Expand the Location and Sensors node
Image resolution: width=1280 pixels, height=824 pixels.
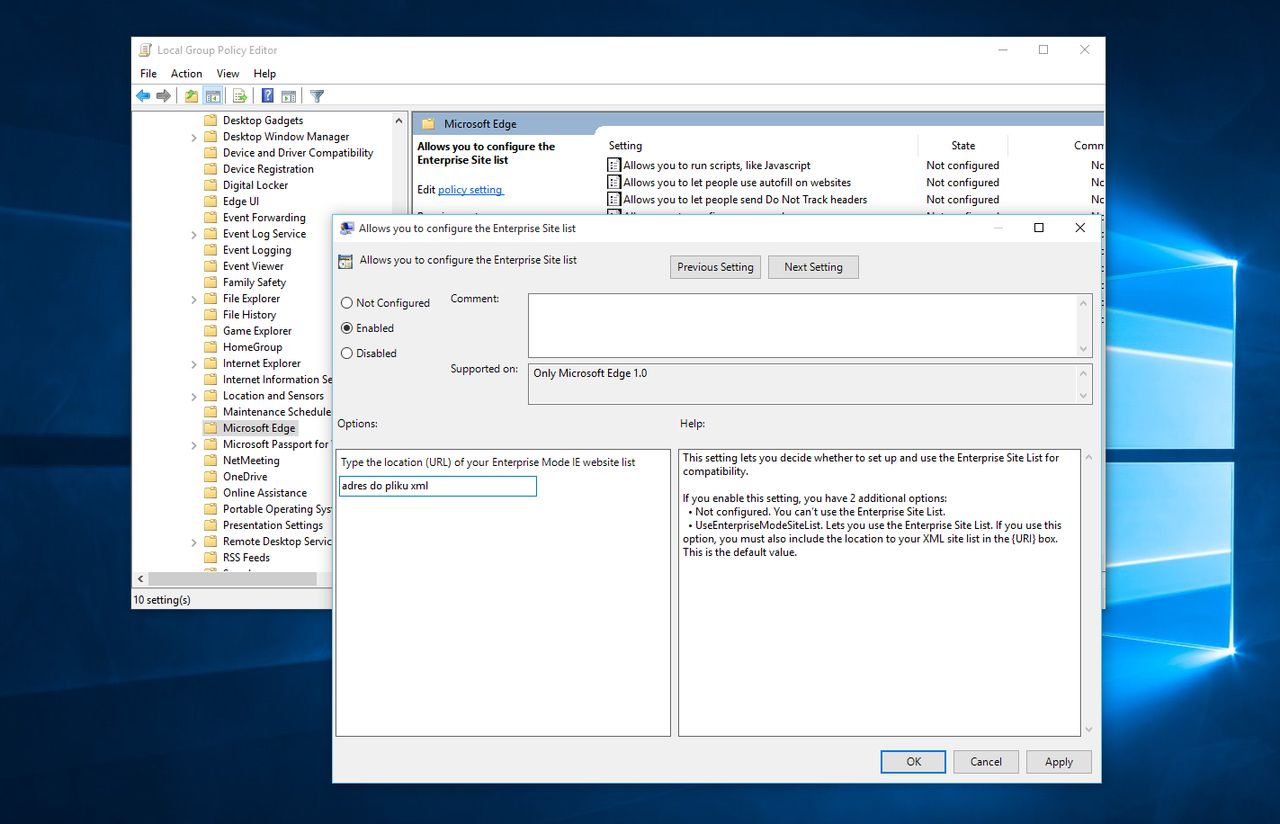point(194,396)
